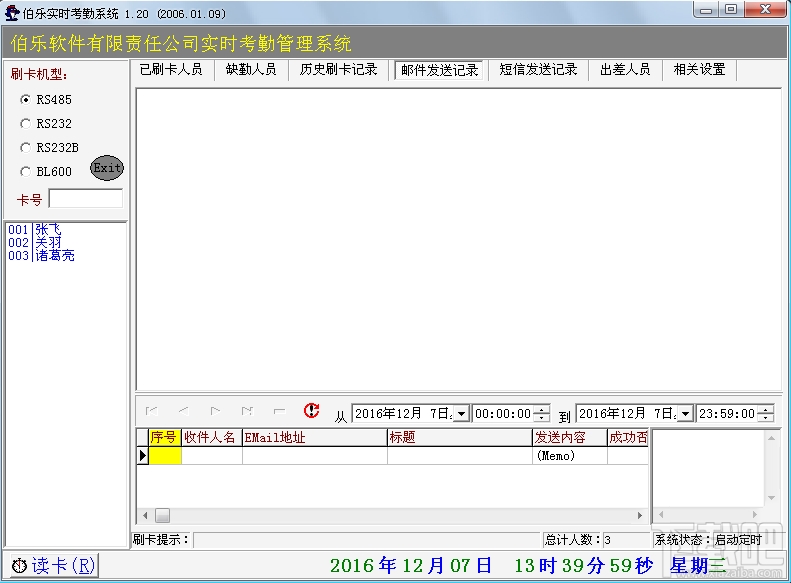791x583 pixels.
Task: Open the 已刷卡人员 tab
Action: coord(171,70)
